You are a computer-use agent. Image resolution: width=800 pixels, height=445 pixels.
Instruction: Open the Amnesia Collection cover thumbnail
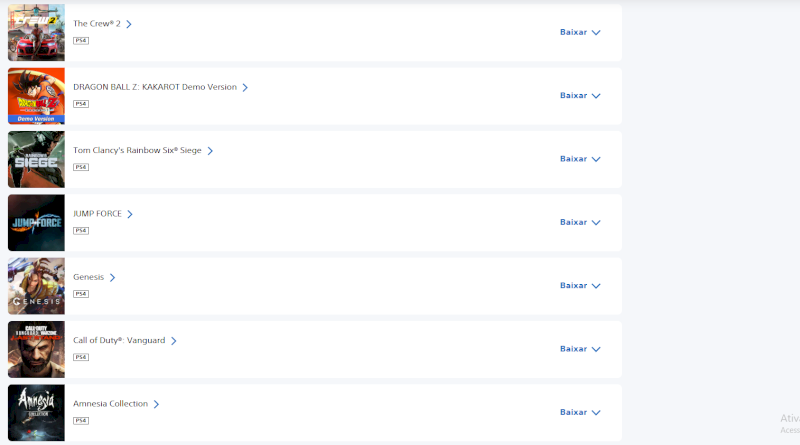coord(36,412)
